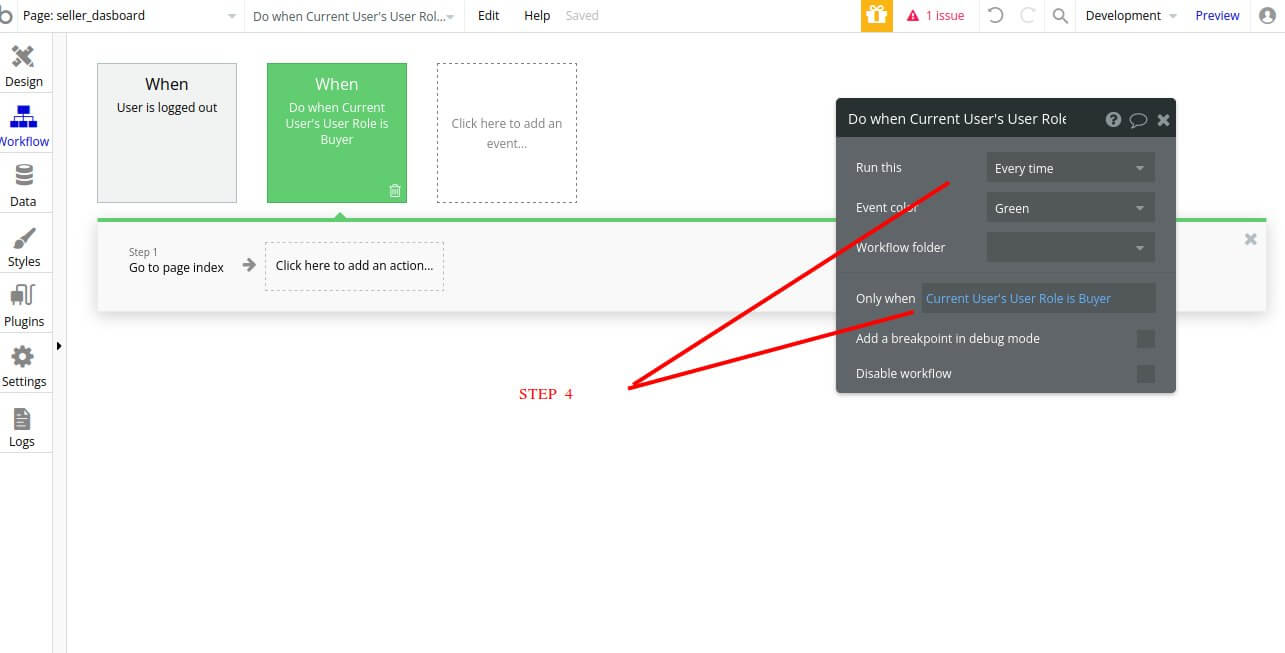Open help question mark in property panel

coord(1113,119)
